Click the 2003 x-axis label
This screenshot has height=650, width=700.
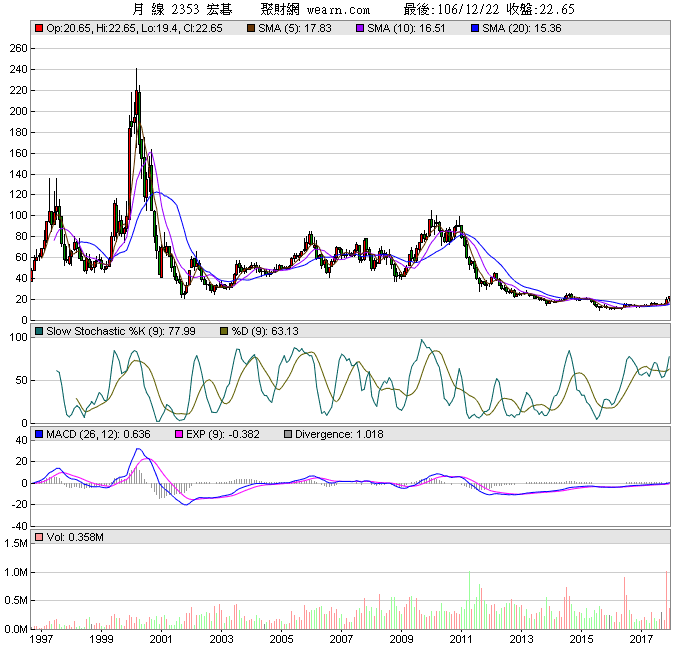pyautogui.click(x=221, y=639)
